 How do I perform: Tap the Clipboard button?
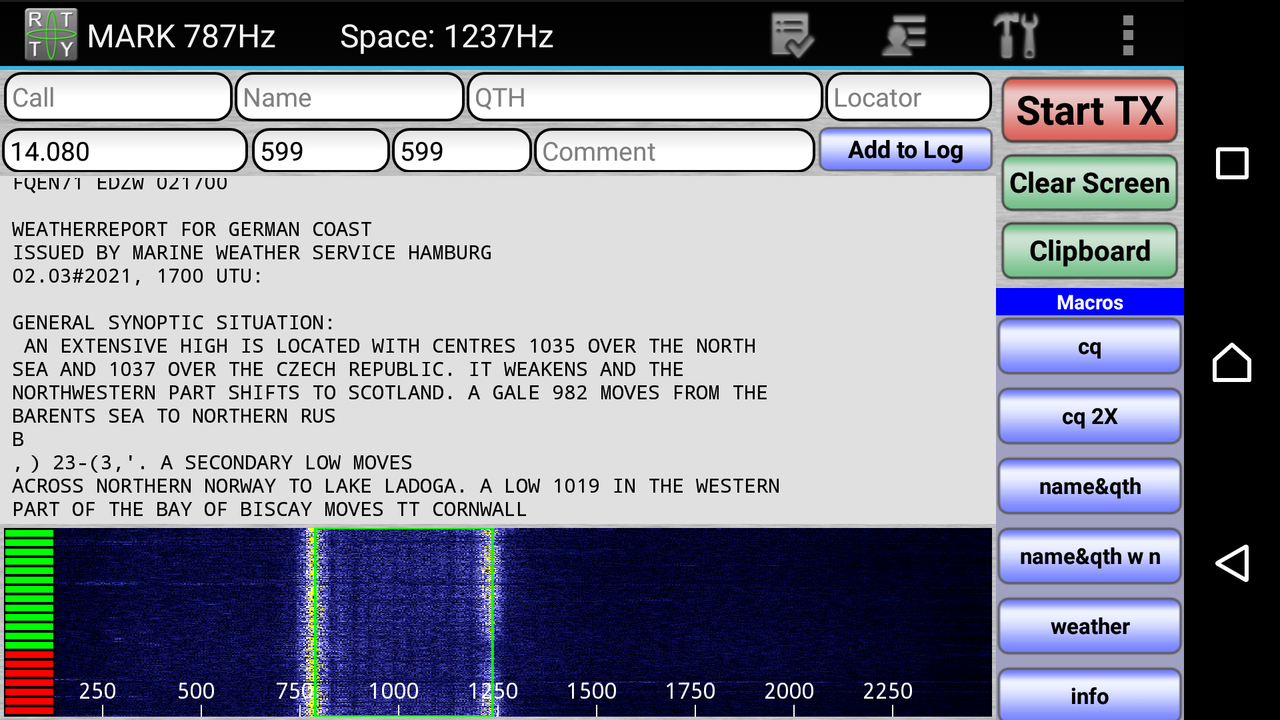(1090, 251)
